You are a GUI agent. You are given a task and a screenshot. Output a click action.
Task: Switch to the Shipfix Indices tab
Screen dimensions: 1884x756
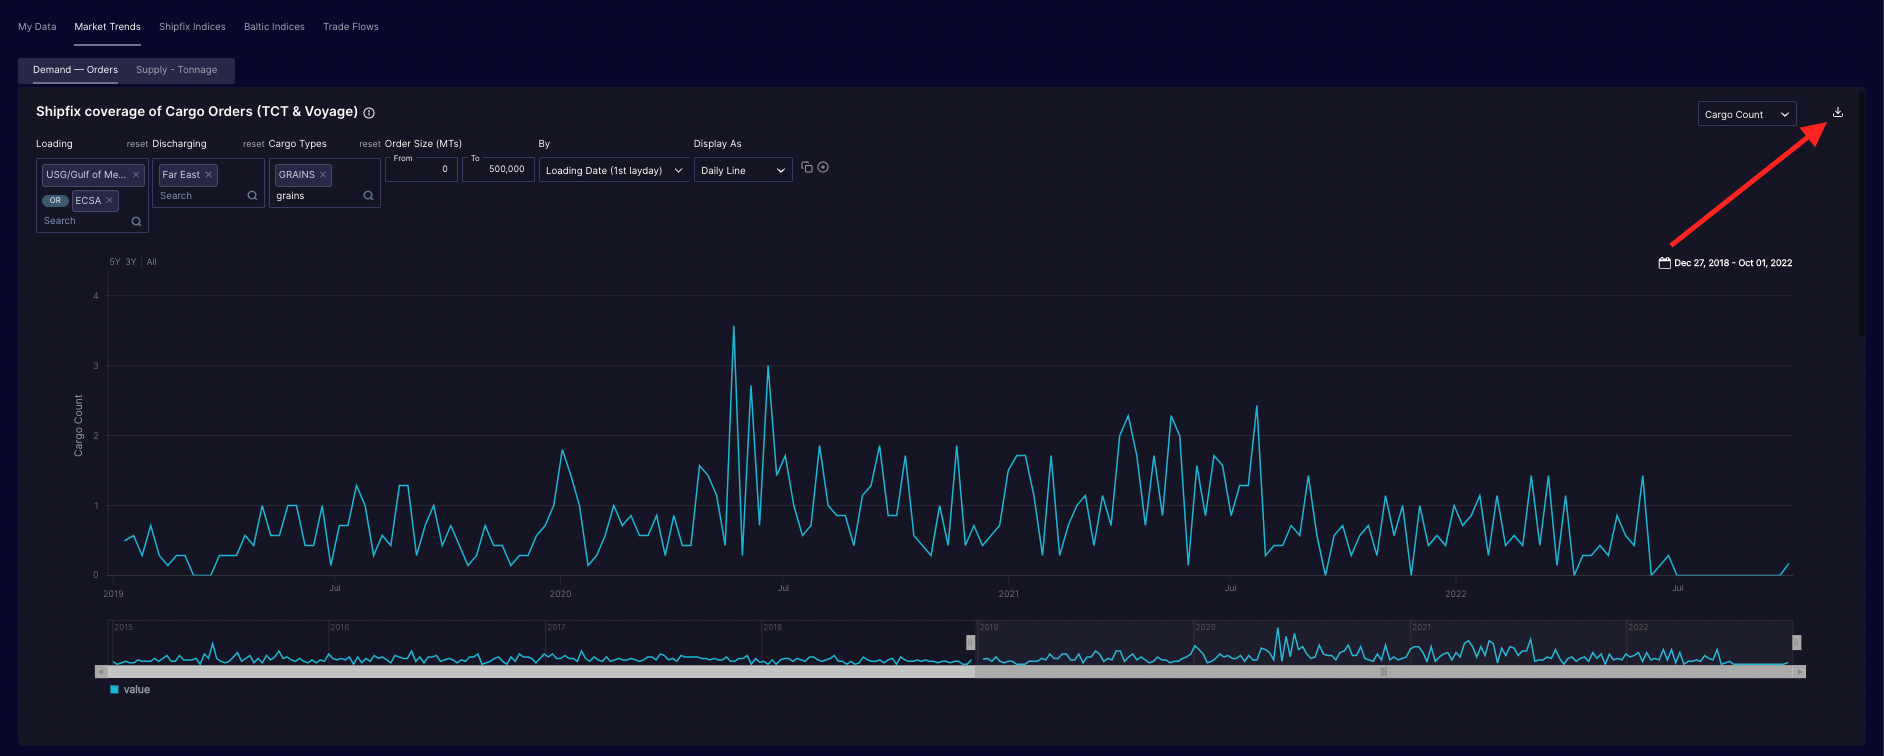point(192,27)
